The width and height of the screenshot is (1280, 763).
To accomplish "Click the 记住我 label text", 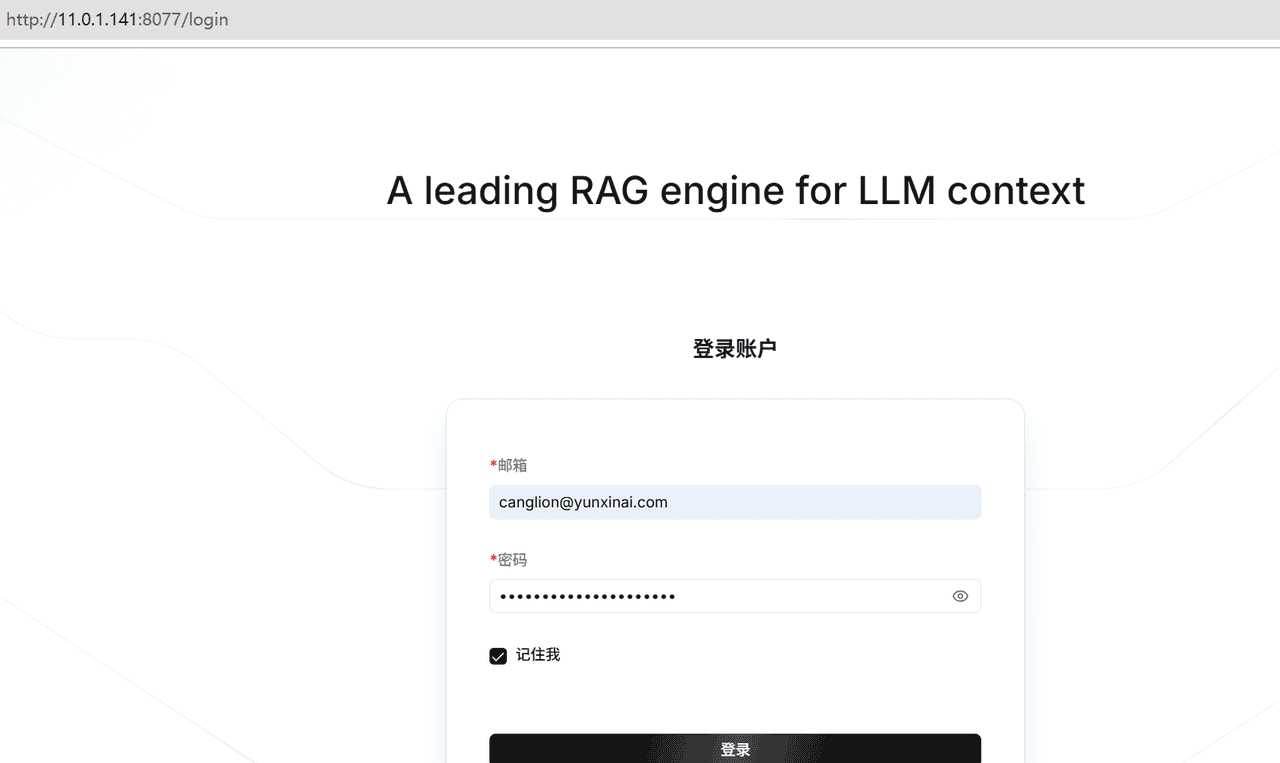I will [x=539, y=655].
